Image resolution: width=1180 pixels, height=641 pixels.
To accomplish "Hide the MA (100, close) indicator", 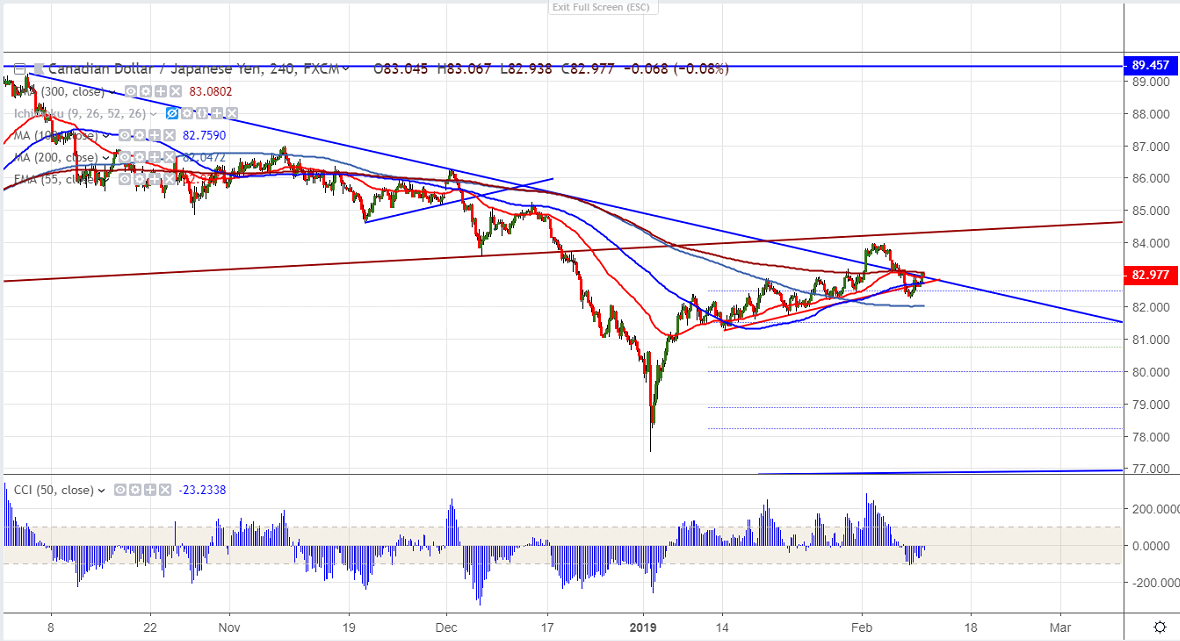I will pyautogui.click(x=125, y=135).
